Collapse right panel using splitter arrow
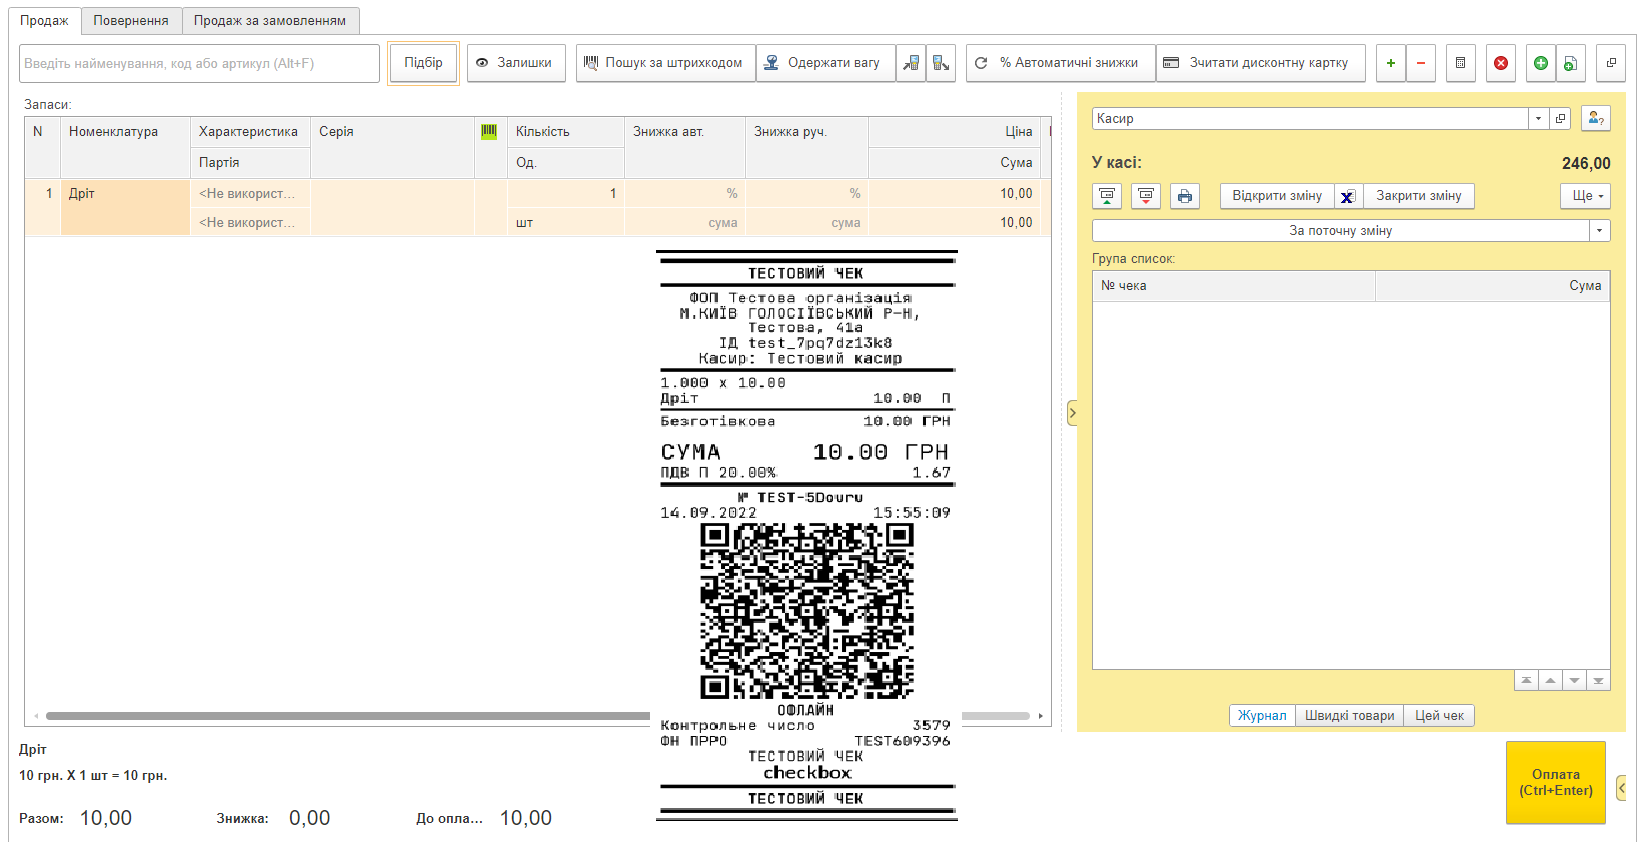The image size is (1644, 851). pyautogui.click(x=1072, y=412)
